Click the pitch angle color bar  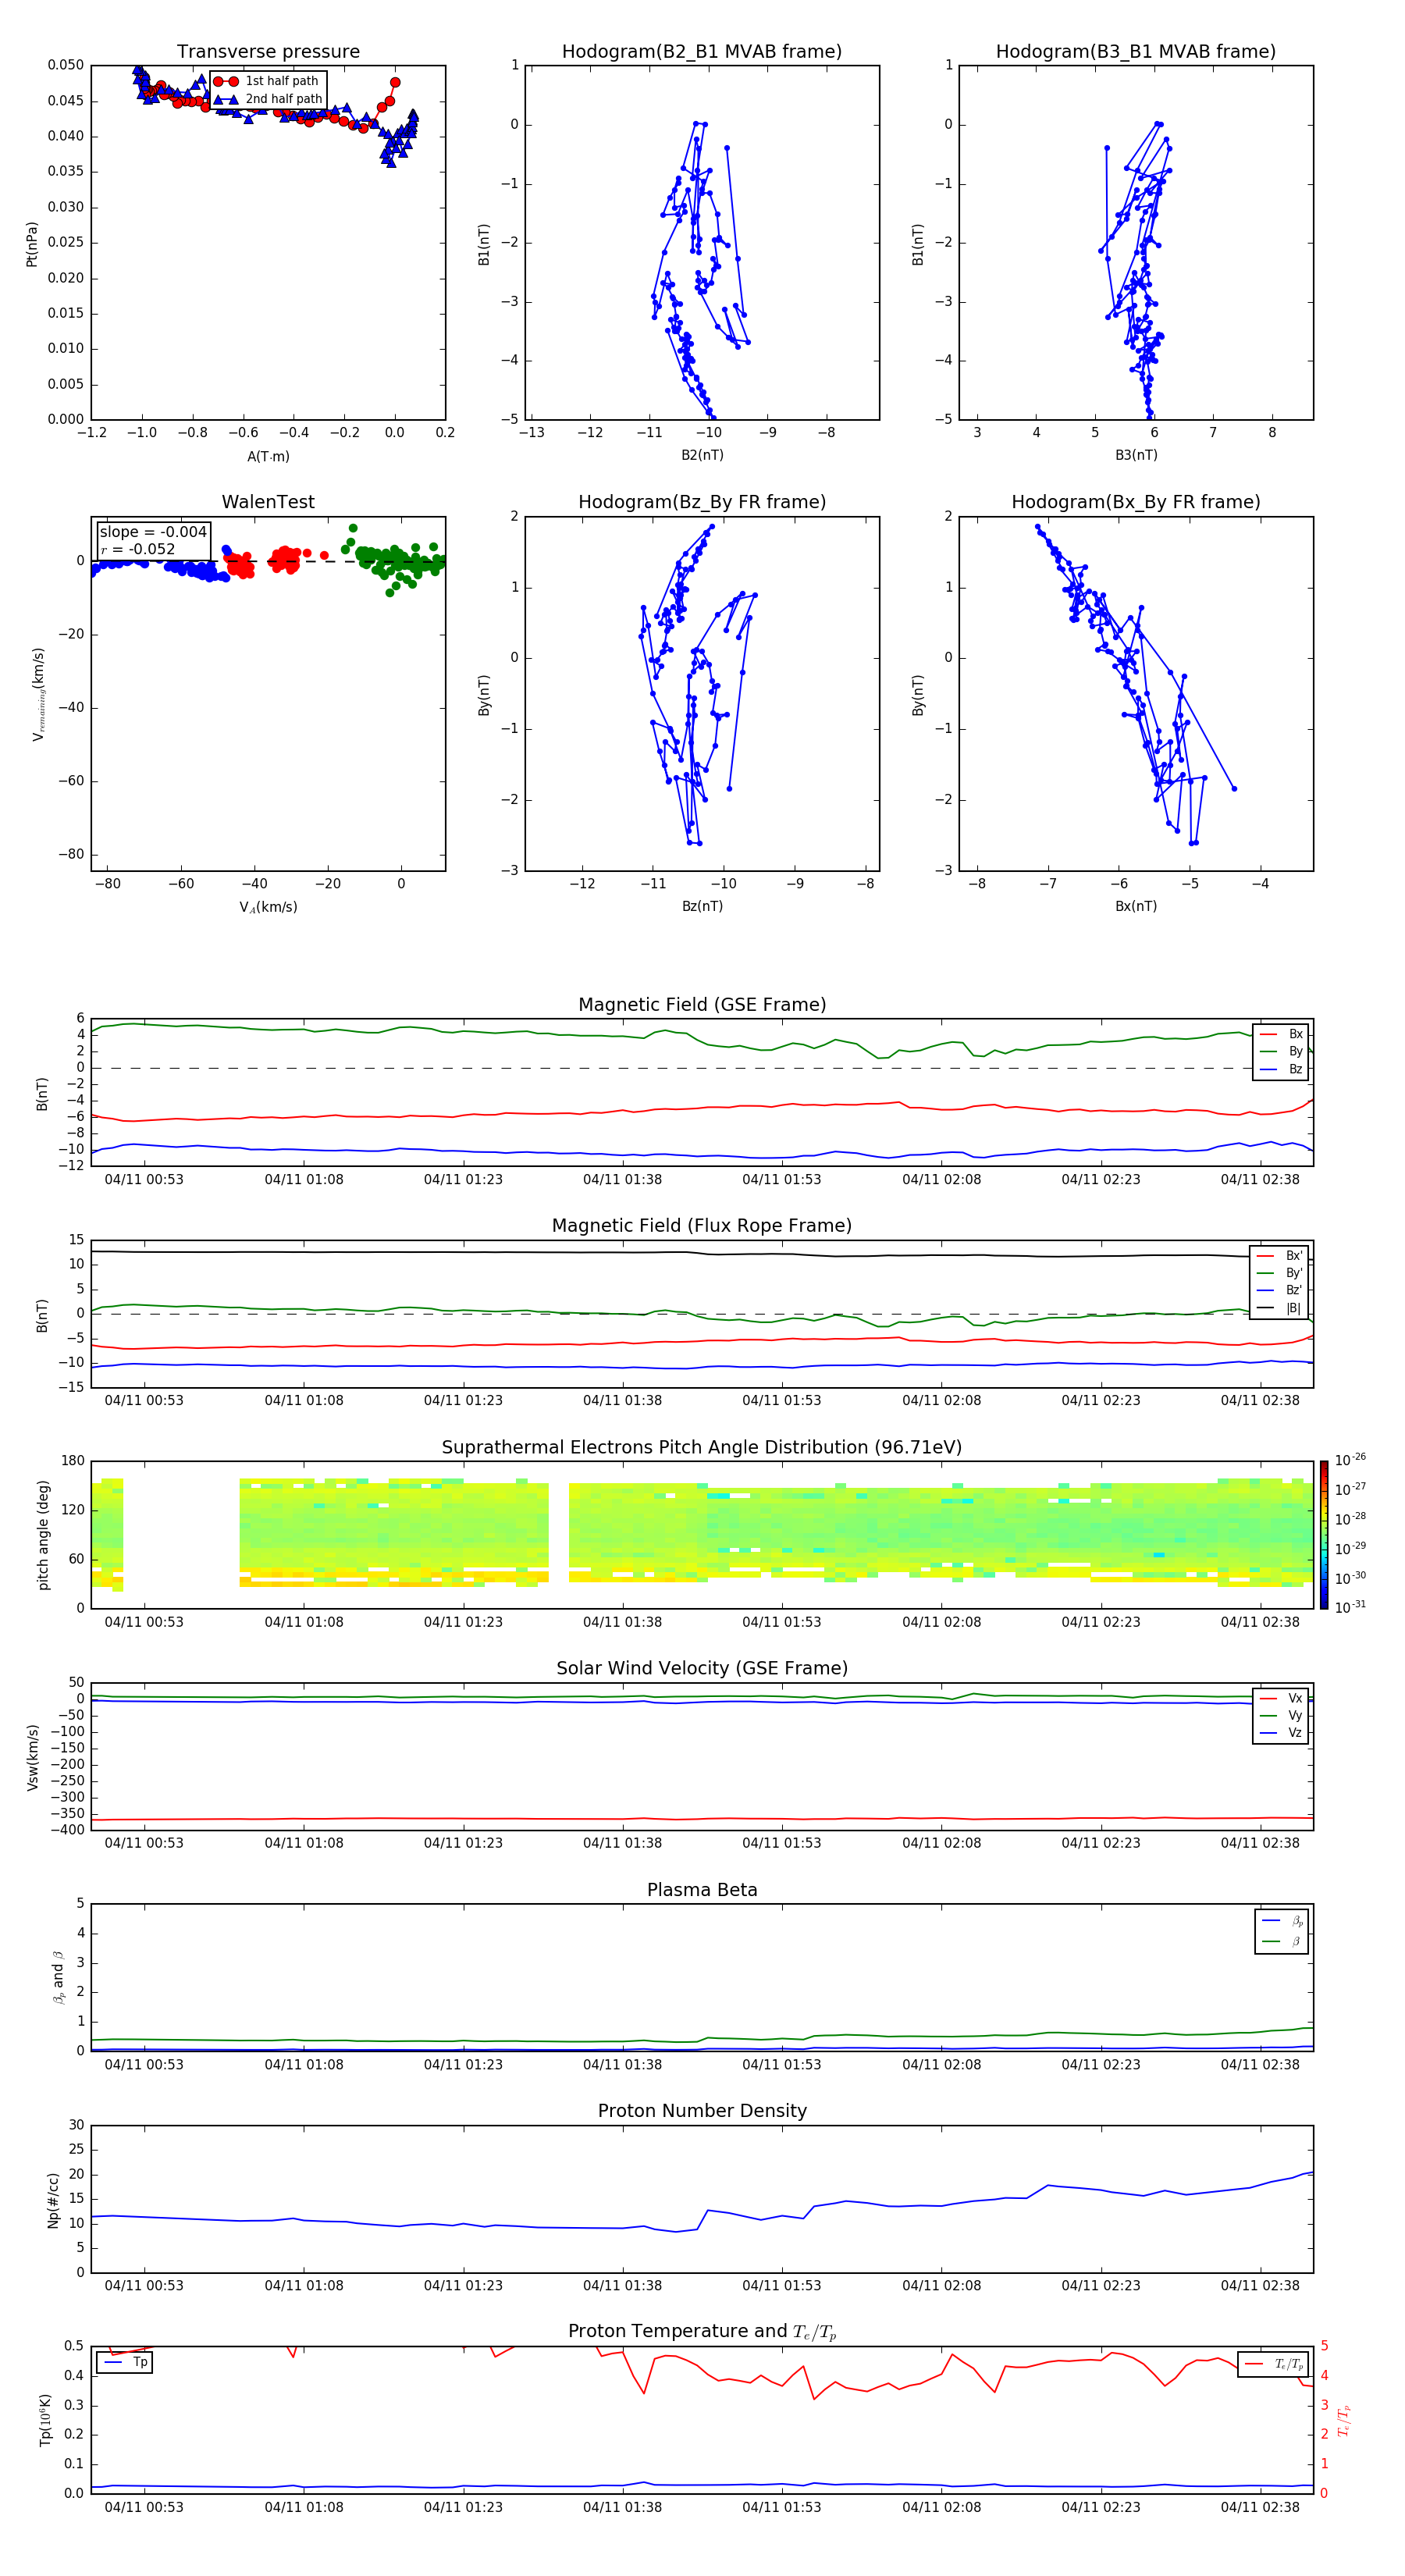click(x=1323, y=1535)
